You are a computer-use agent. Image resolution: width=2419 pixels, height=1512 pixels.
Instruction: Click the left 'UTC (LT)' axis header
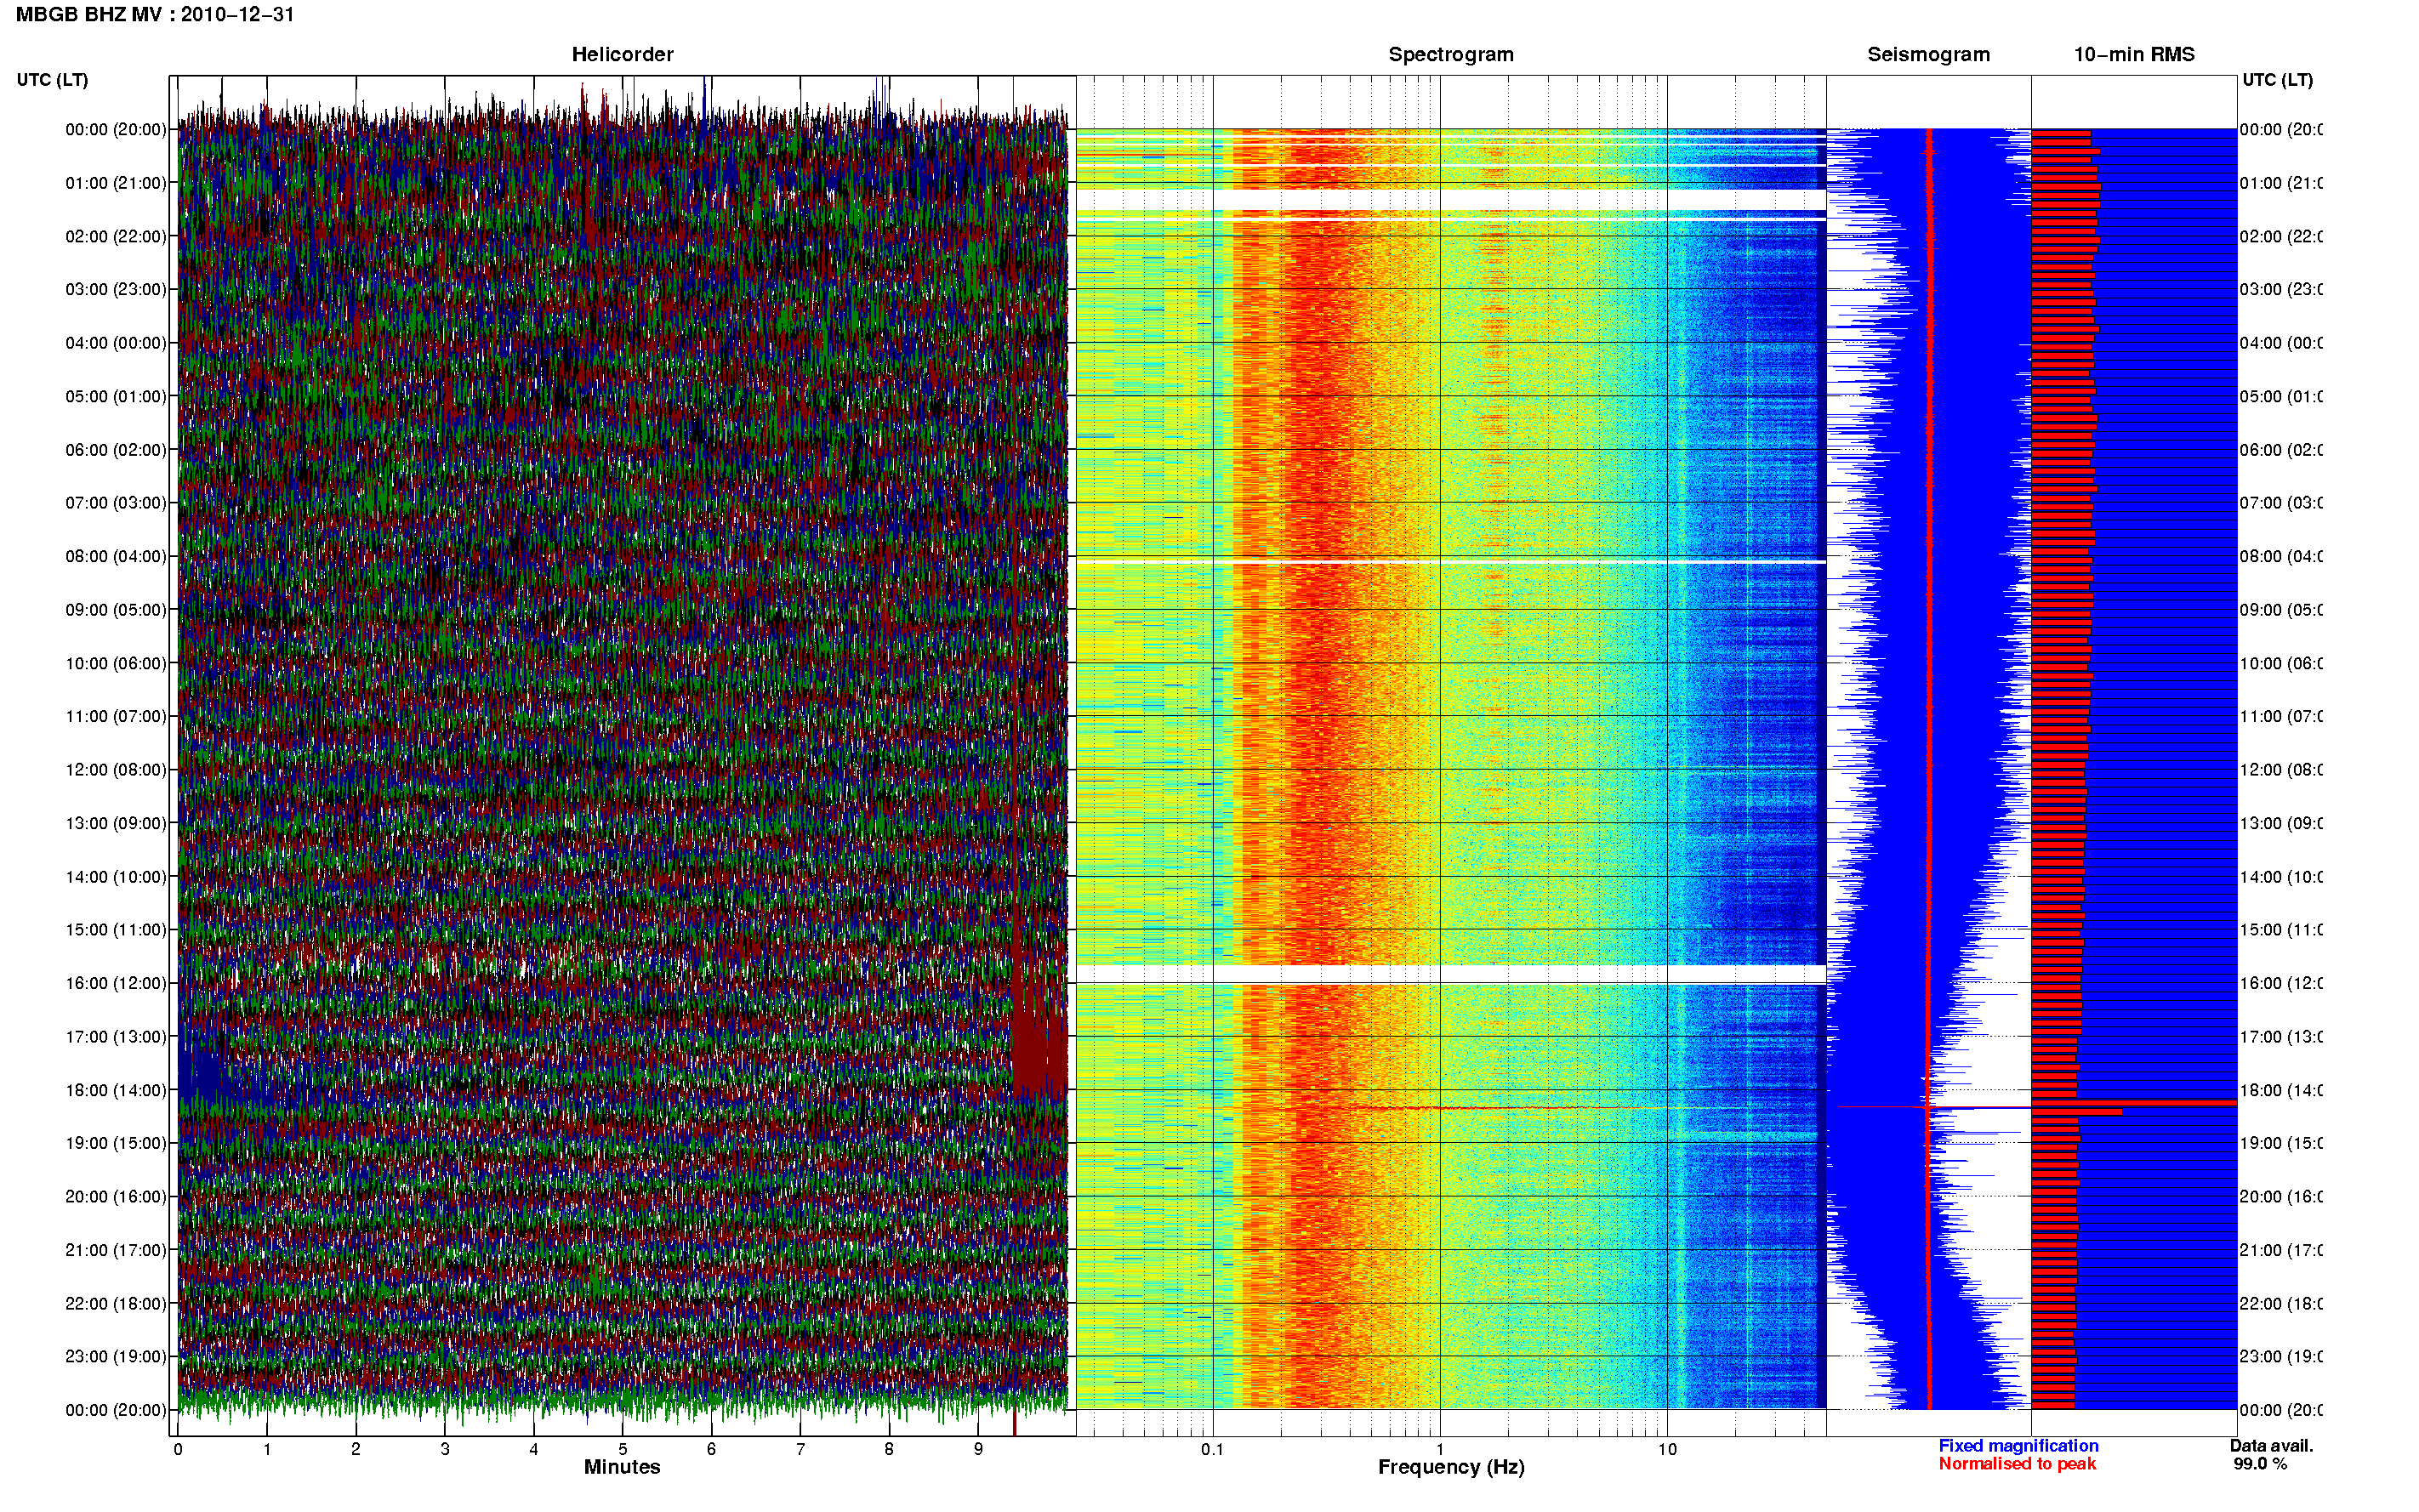coord(52,80)
